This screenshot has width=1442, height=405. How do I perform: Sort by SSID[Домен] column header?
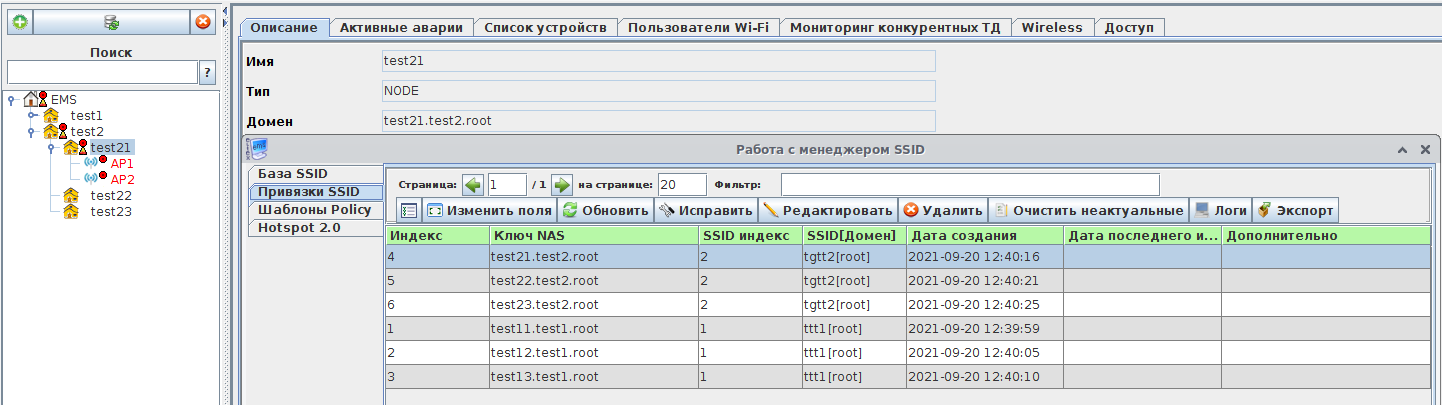click(853, 235)
